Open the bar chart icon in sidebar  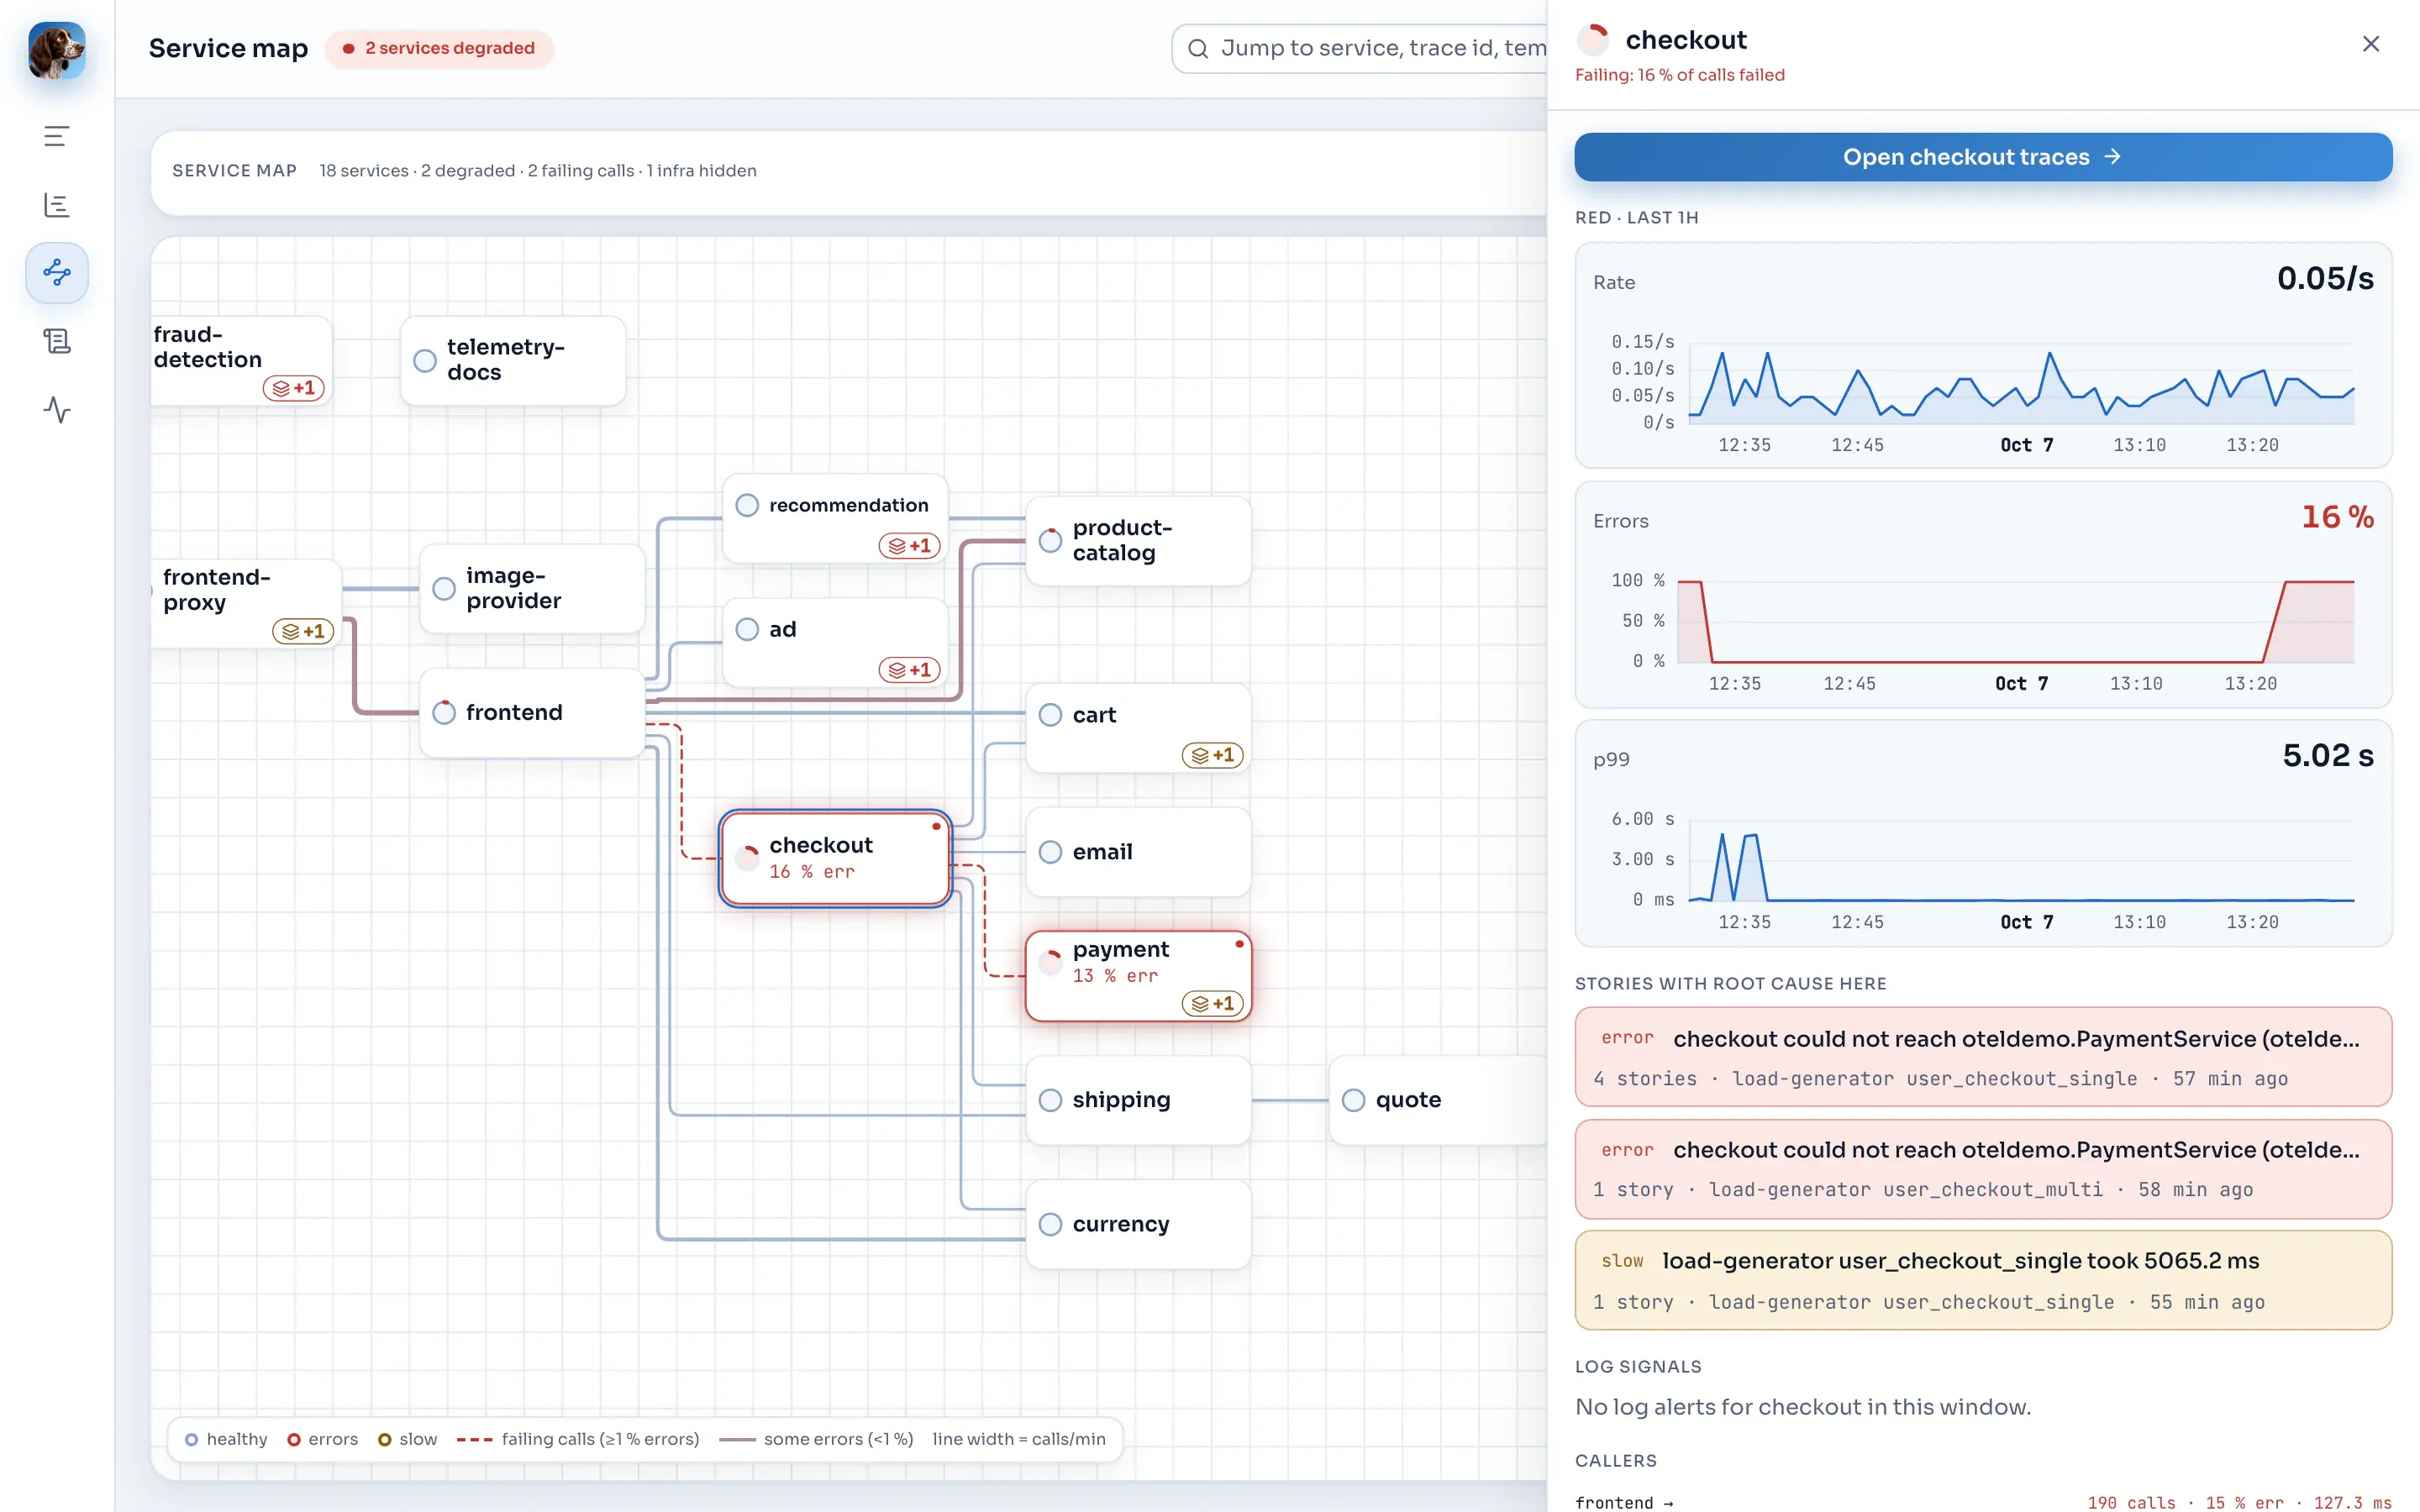pos(57,205)
